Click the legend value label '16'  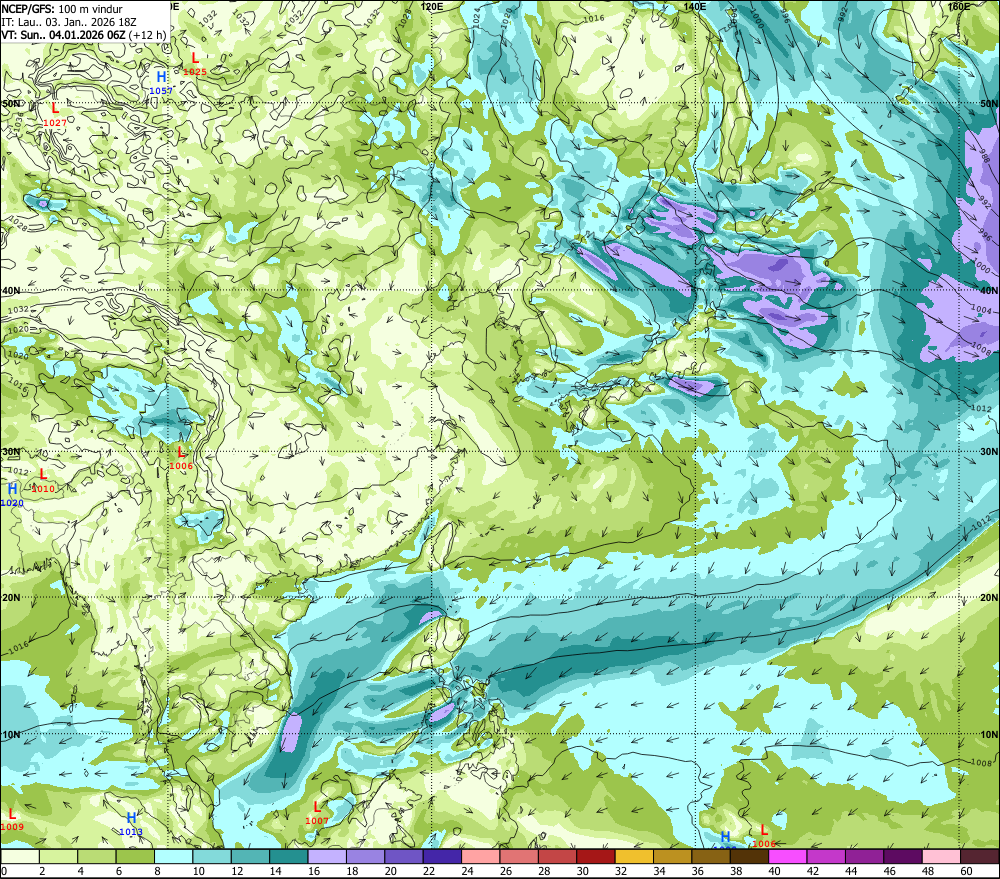[x=314, y=871]
